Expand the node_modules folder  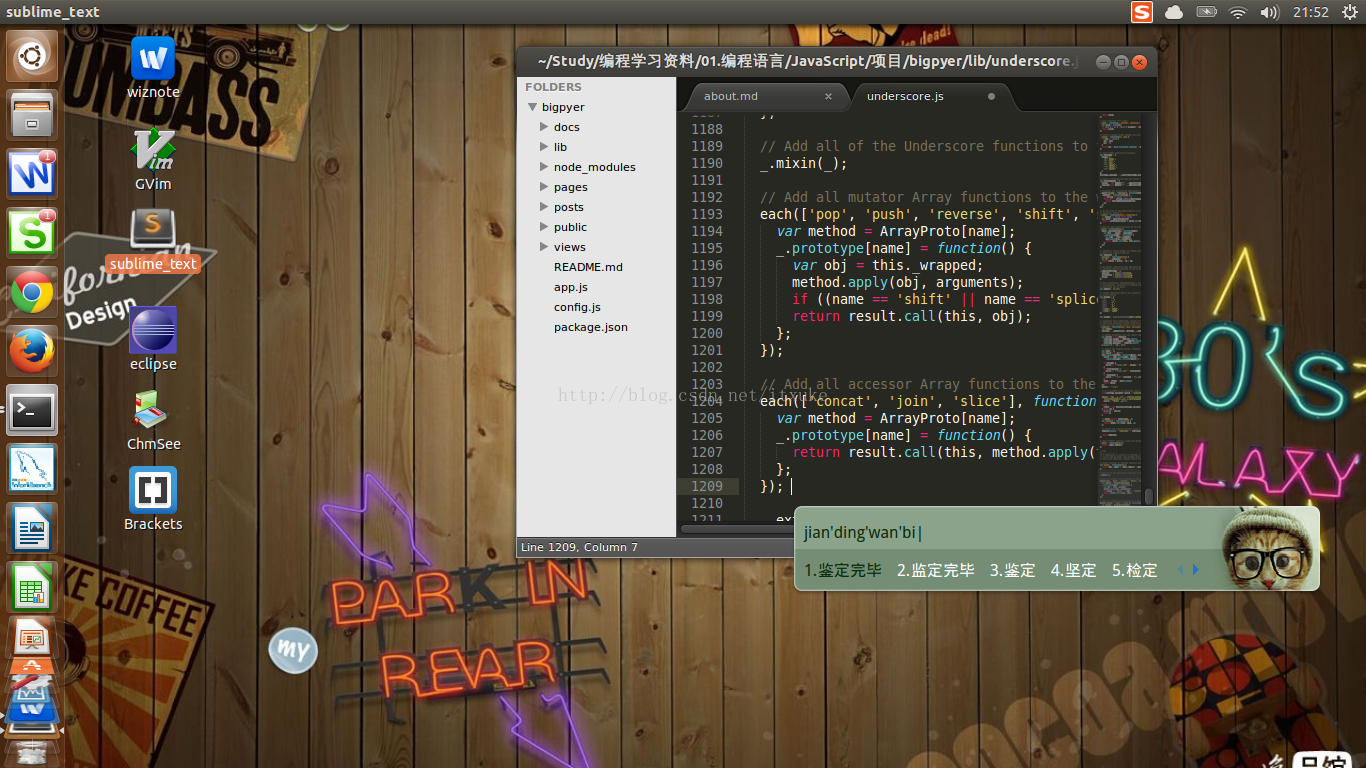tap(544, 167)
